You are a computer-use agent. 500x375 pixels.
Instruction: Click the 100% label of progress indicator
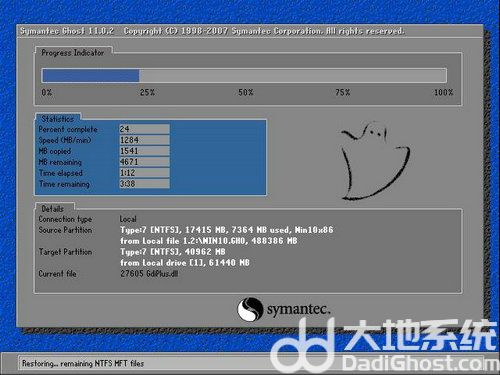coord(443,92)
